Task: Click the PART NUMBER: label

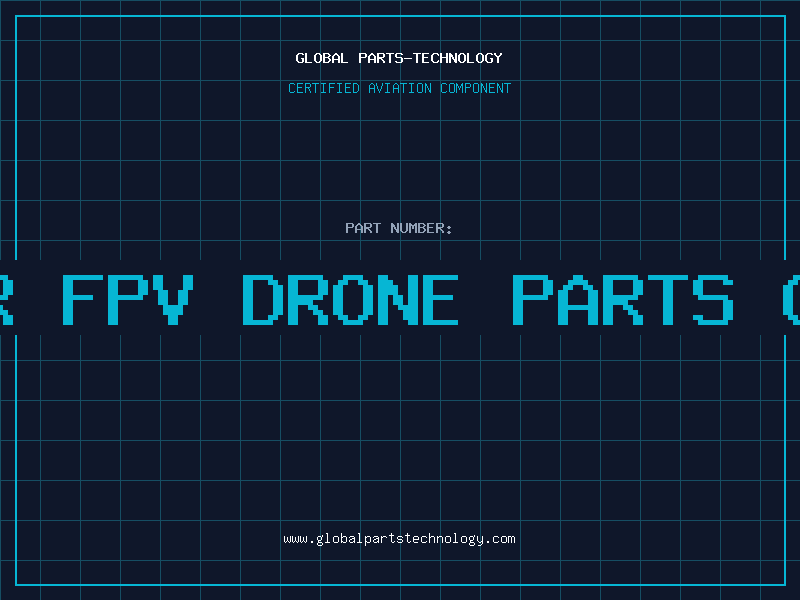Action: [398, 228]
